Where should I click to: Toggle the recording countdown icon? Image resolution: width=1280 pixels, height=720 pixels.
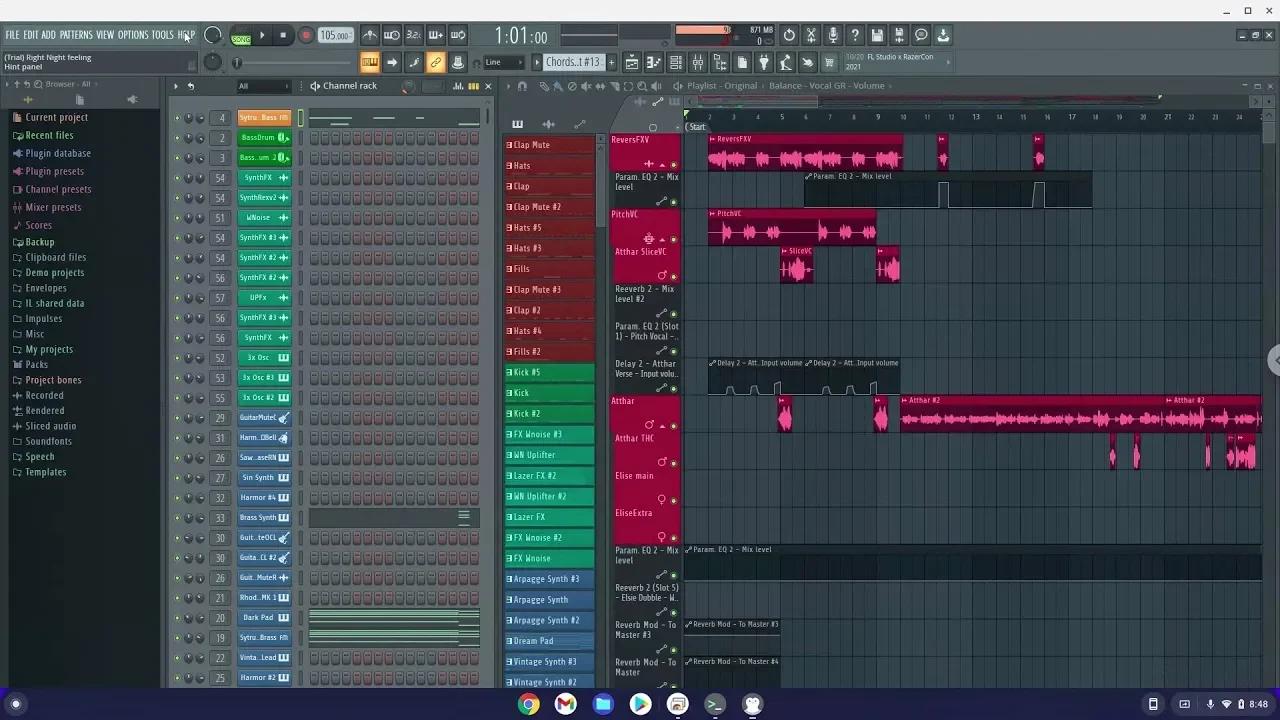coord(414,35)
